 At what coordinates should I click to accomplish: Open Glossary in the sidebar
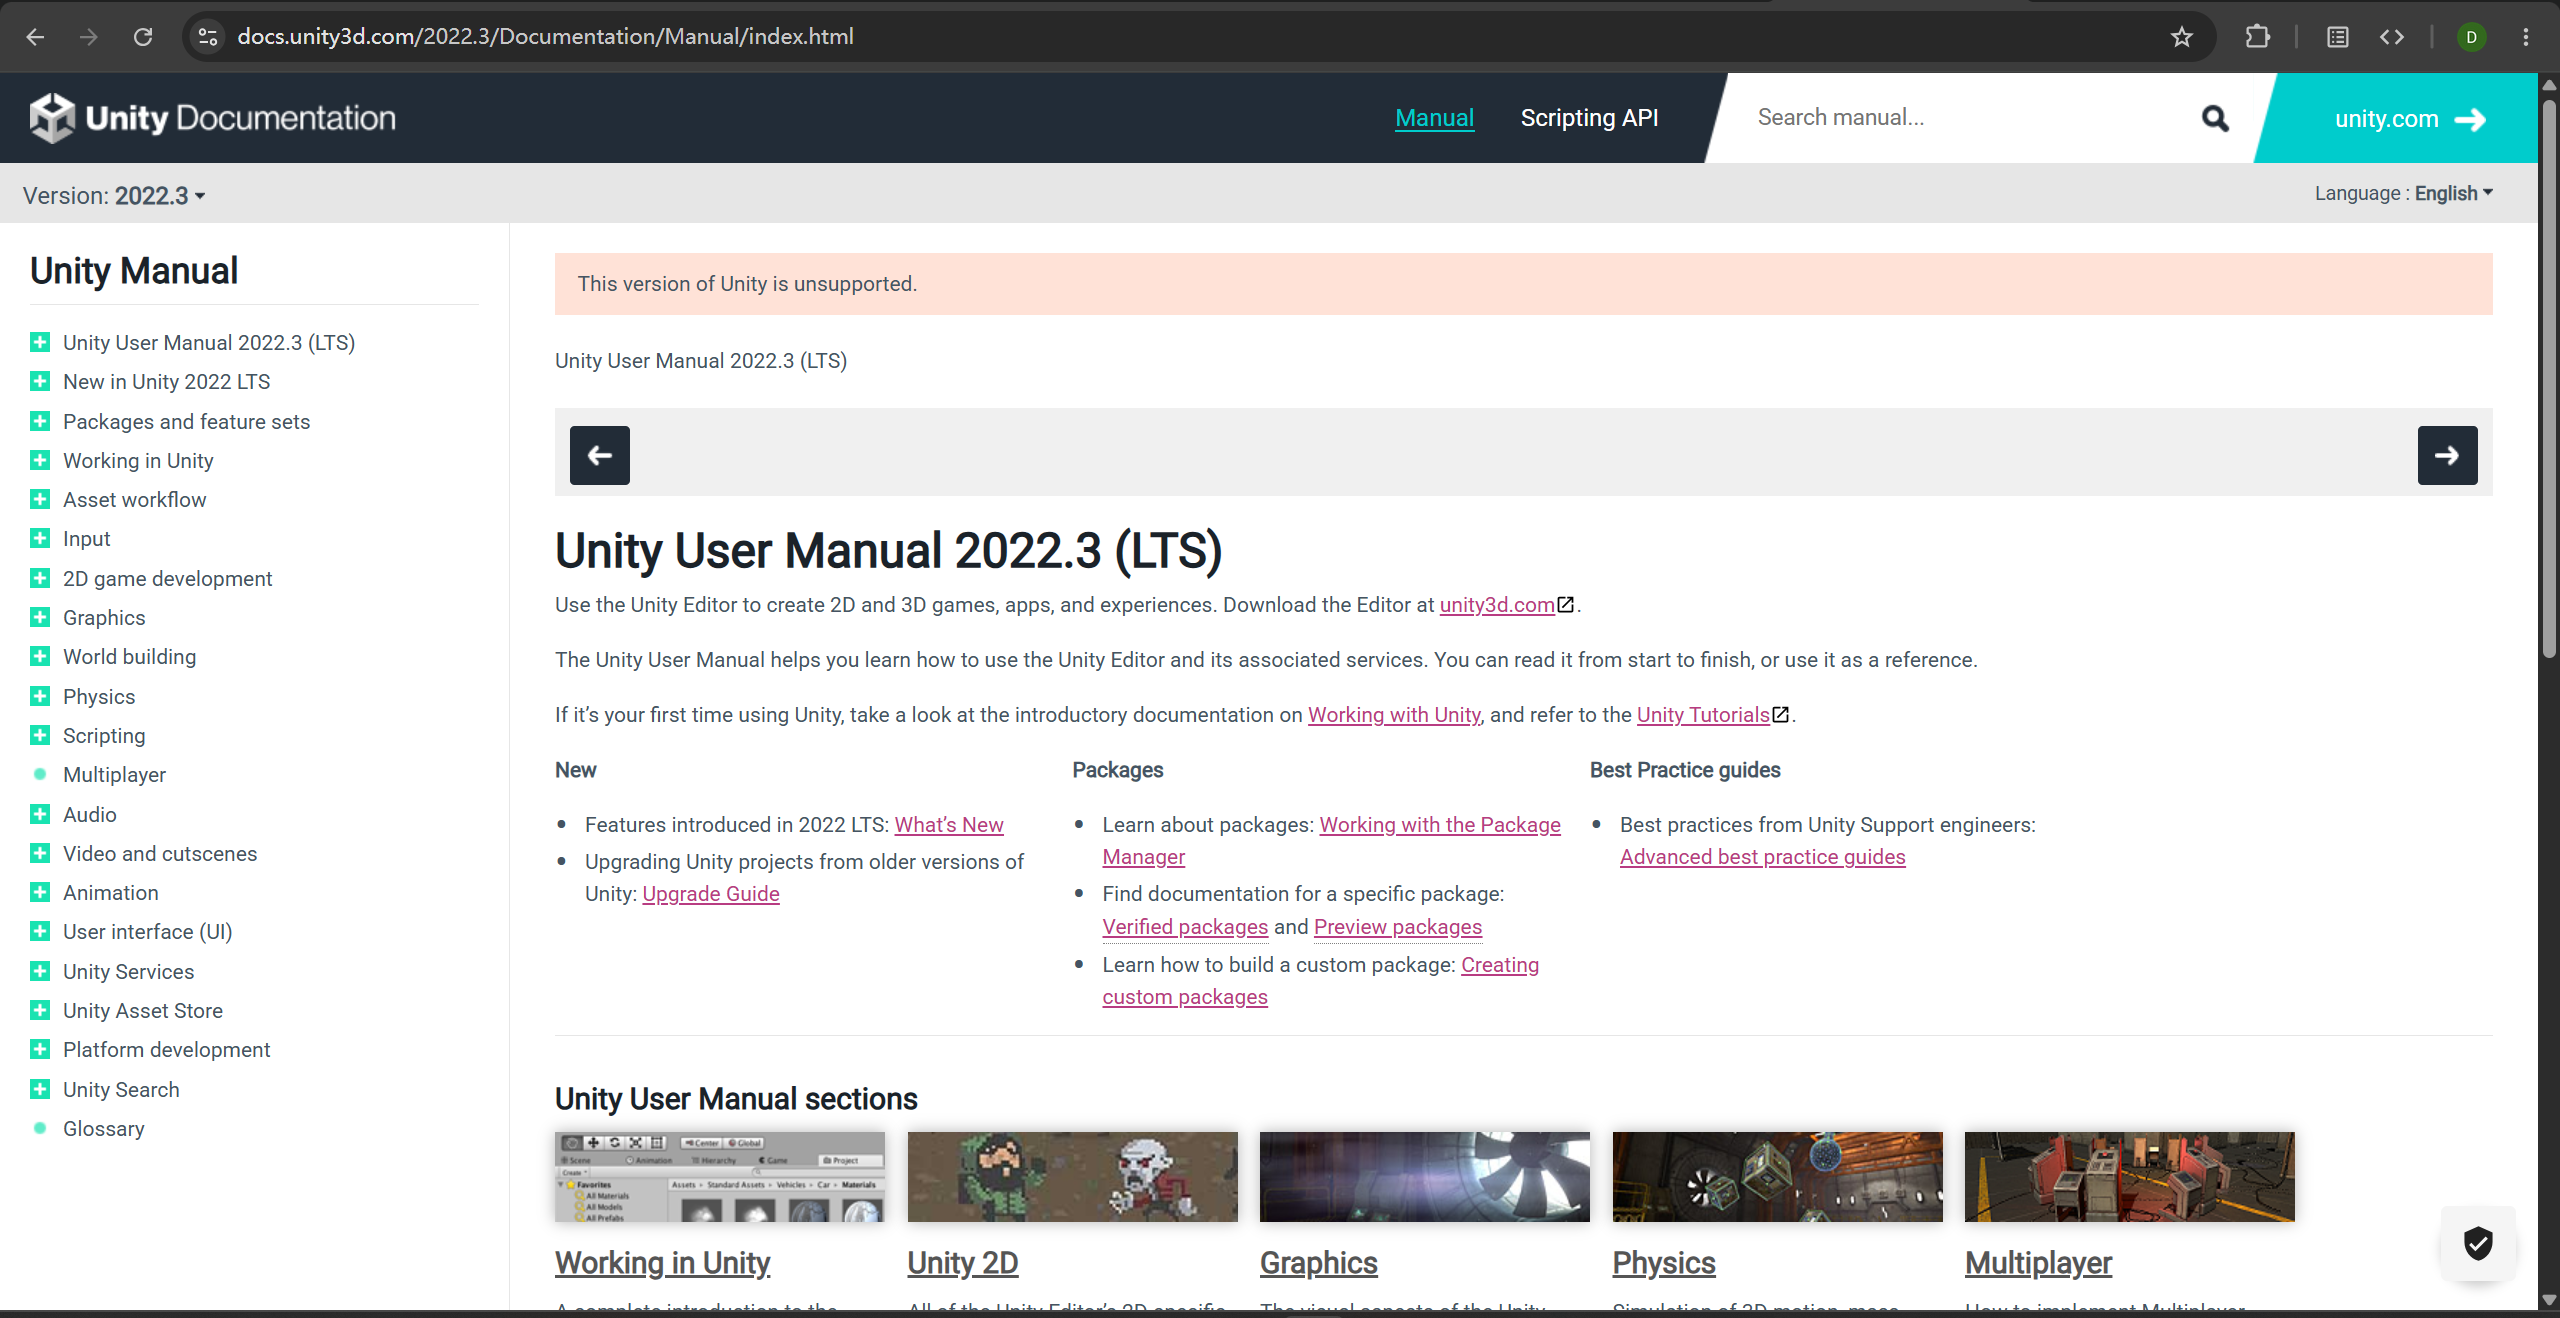[x=103, y=1128]
